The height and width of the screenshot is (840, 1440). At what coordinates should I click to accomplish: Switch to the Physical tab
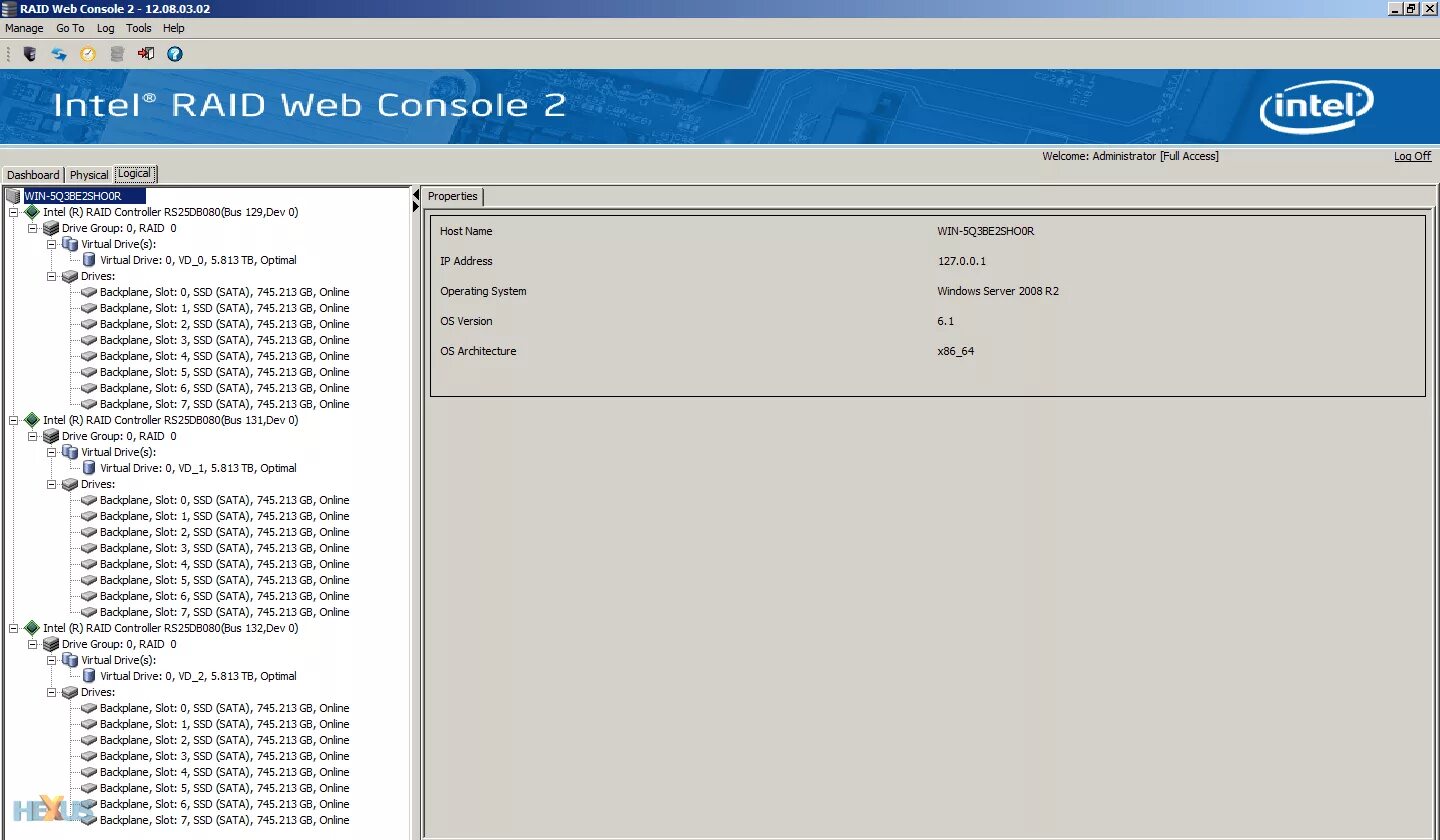pyautogui.click(x=89, y=175)
